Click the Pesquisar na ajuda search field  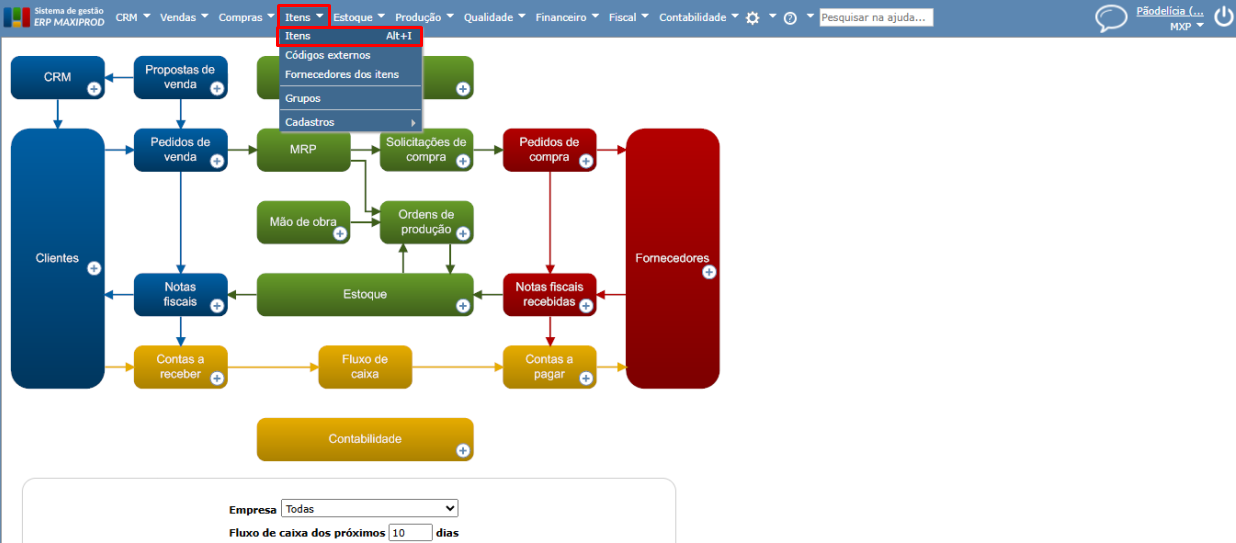[876, 17]
